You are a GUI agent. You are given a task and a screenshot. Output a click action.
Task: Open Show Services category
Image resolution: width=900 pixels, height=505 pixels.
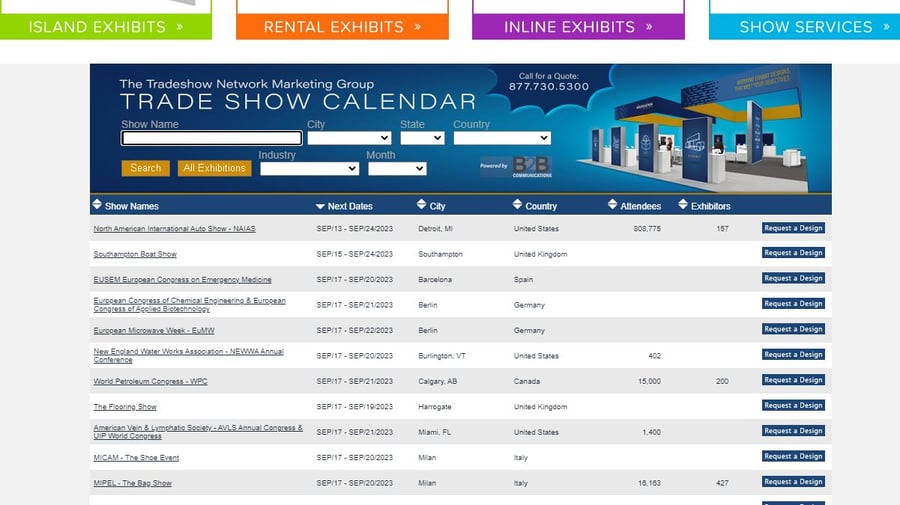pos(805,26)
